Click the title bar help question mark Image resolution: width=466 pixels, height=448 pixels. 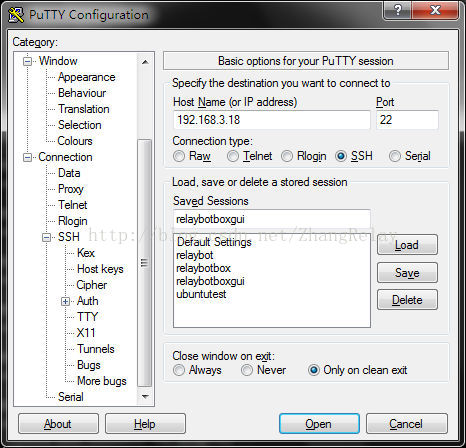398,10
